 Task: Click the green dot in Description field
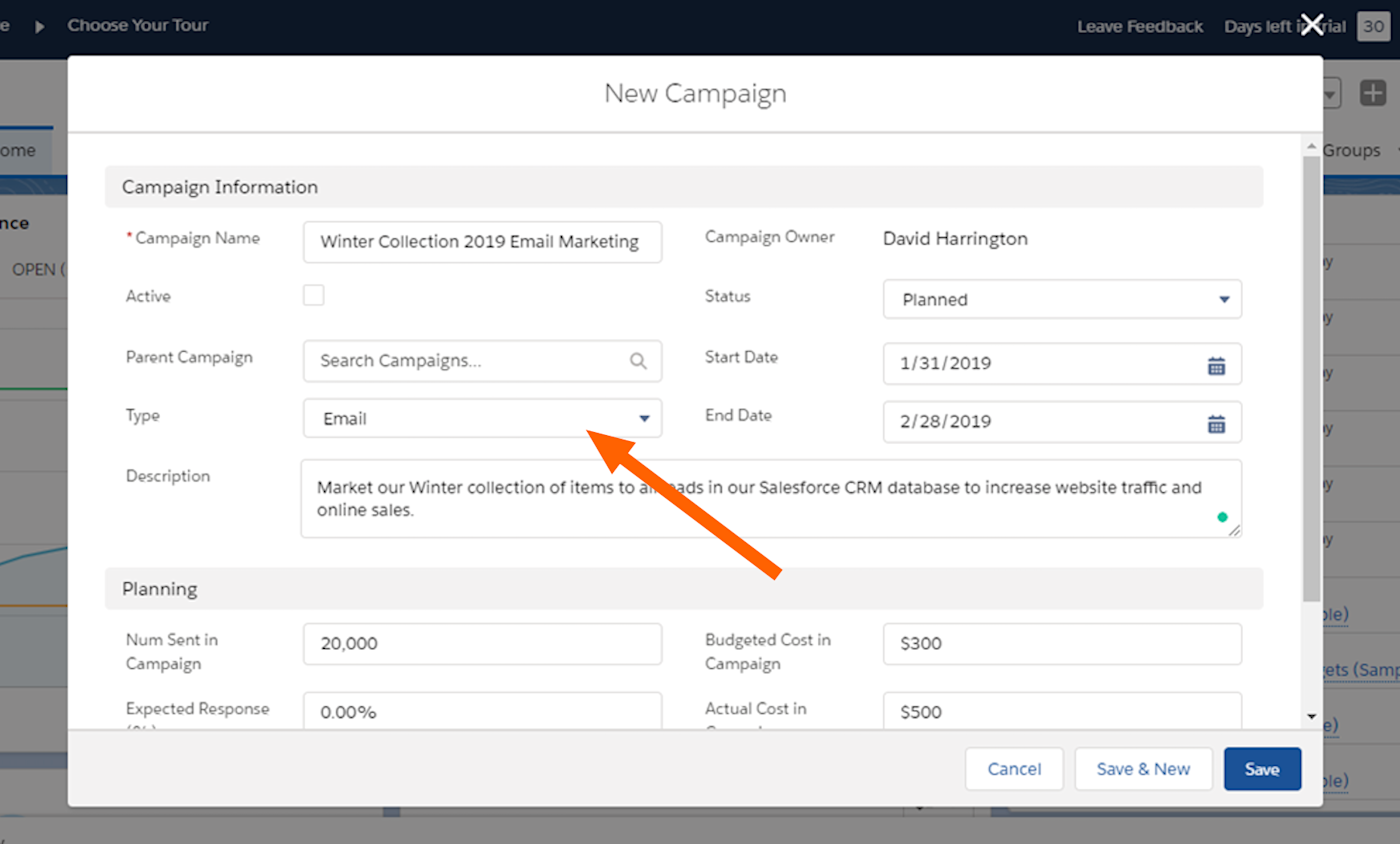pos(1222,517)
